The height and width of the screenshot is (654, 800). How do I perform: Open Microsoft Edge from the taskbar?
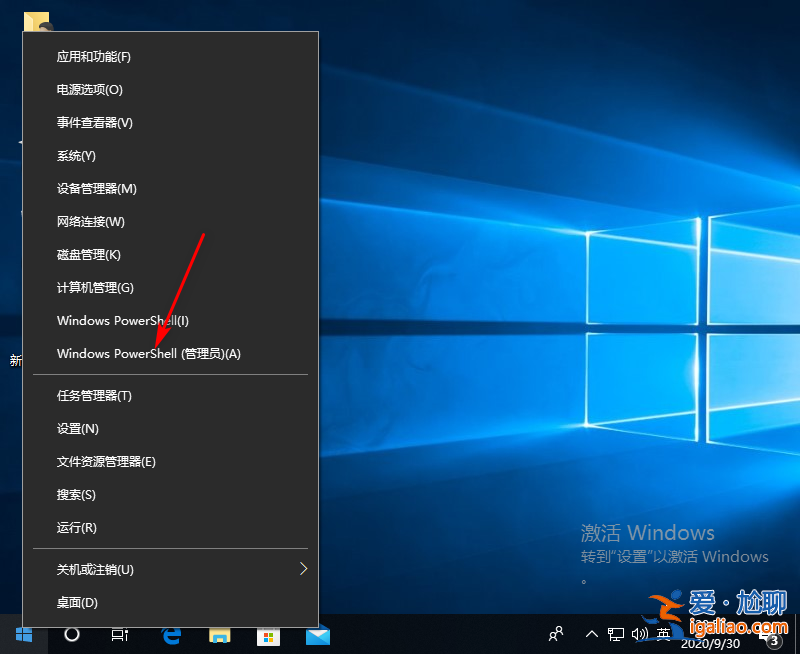pyautogui.click(x=168, y=636)
